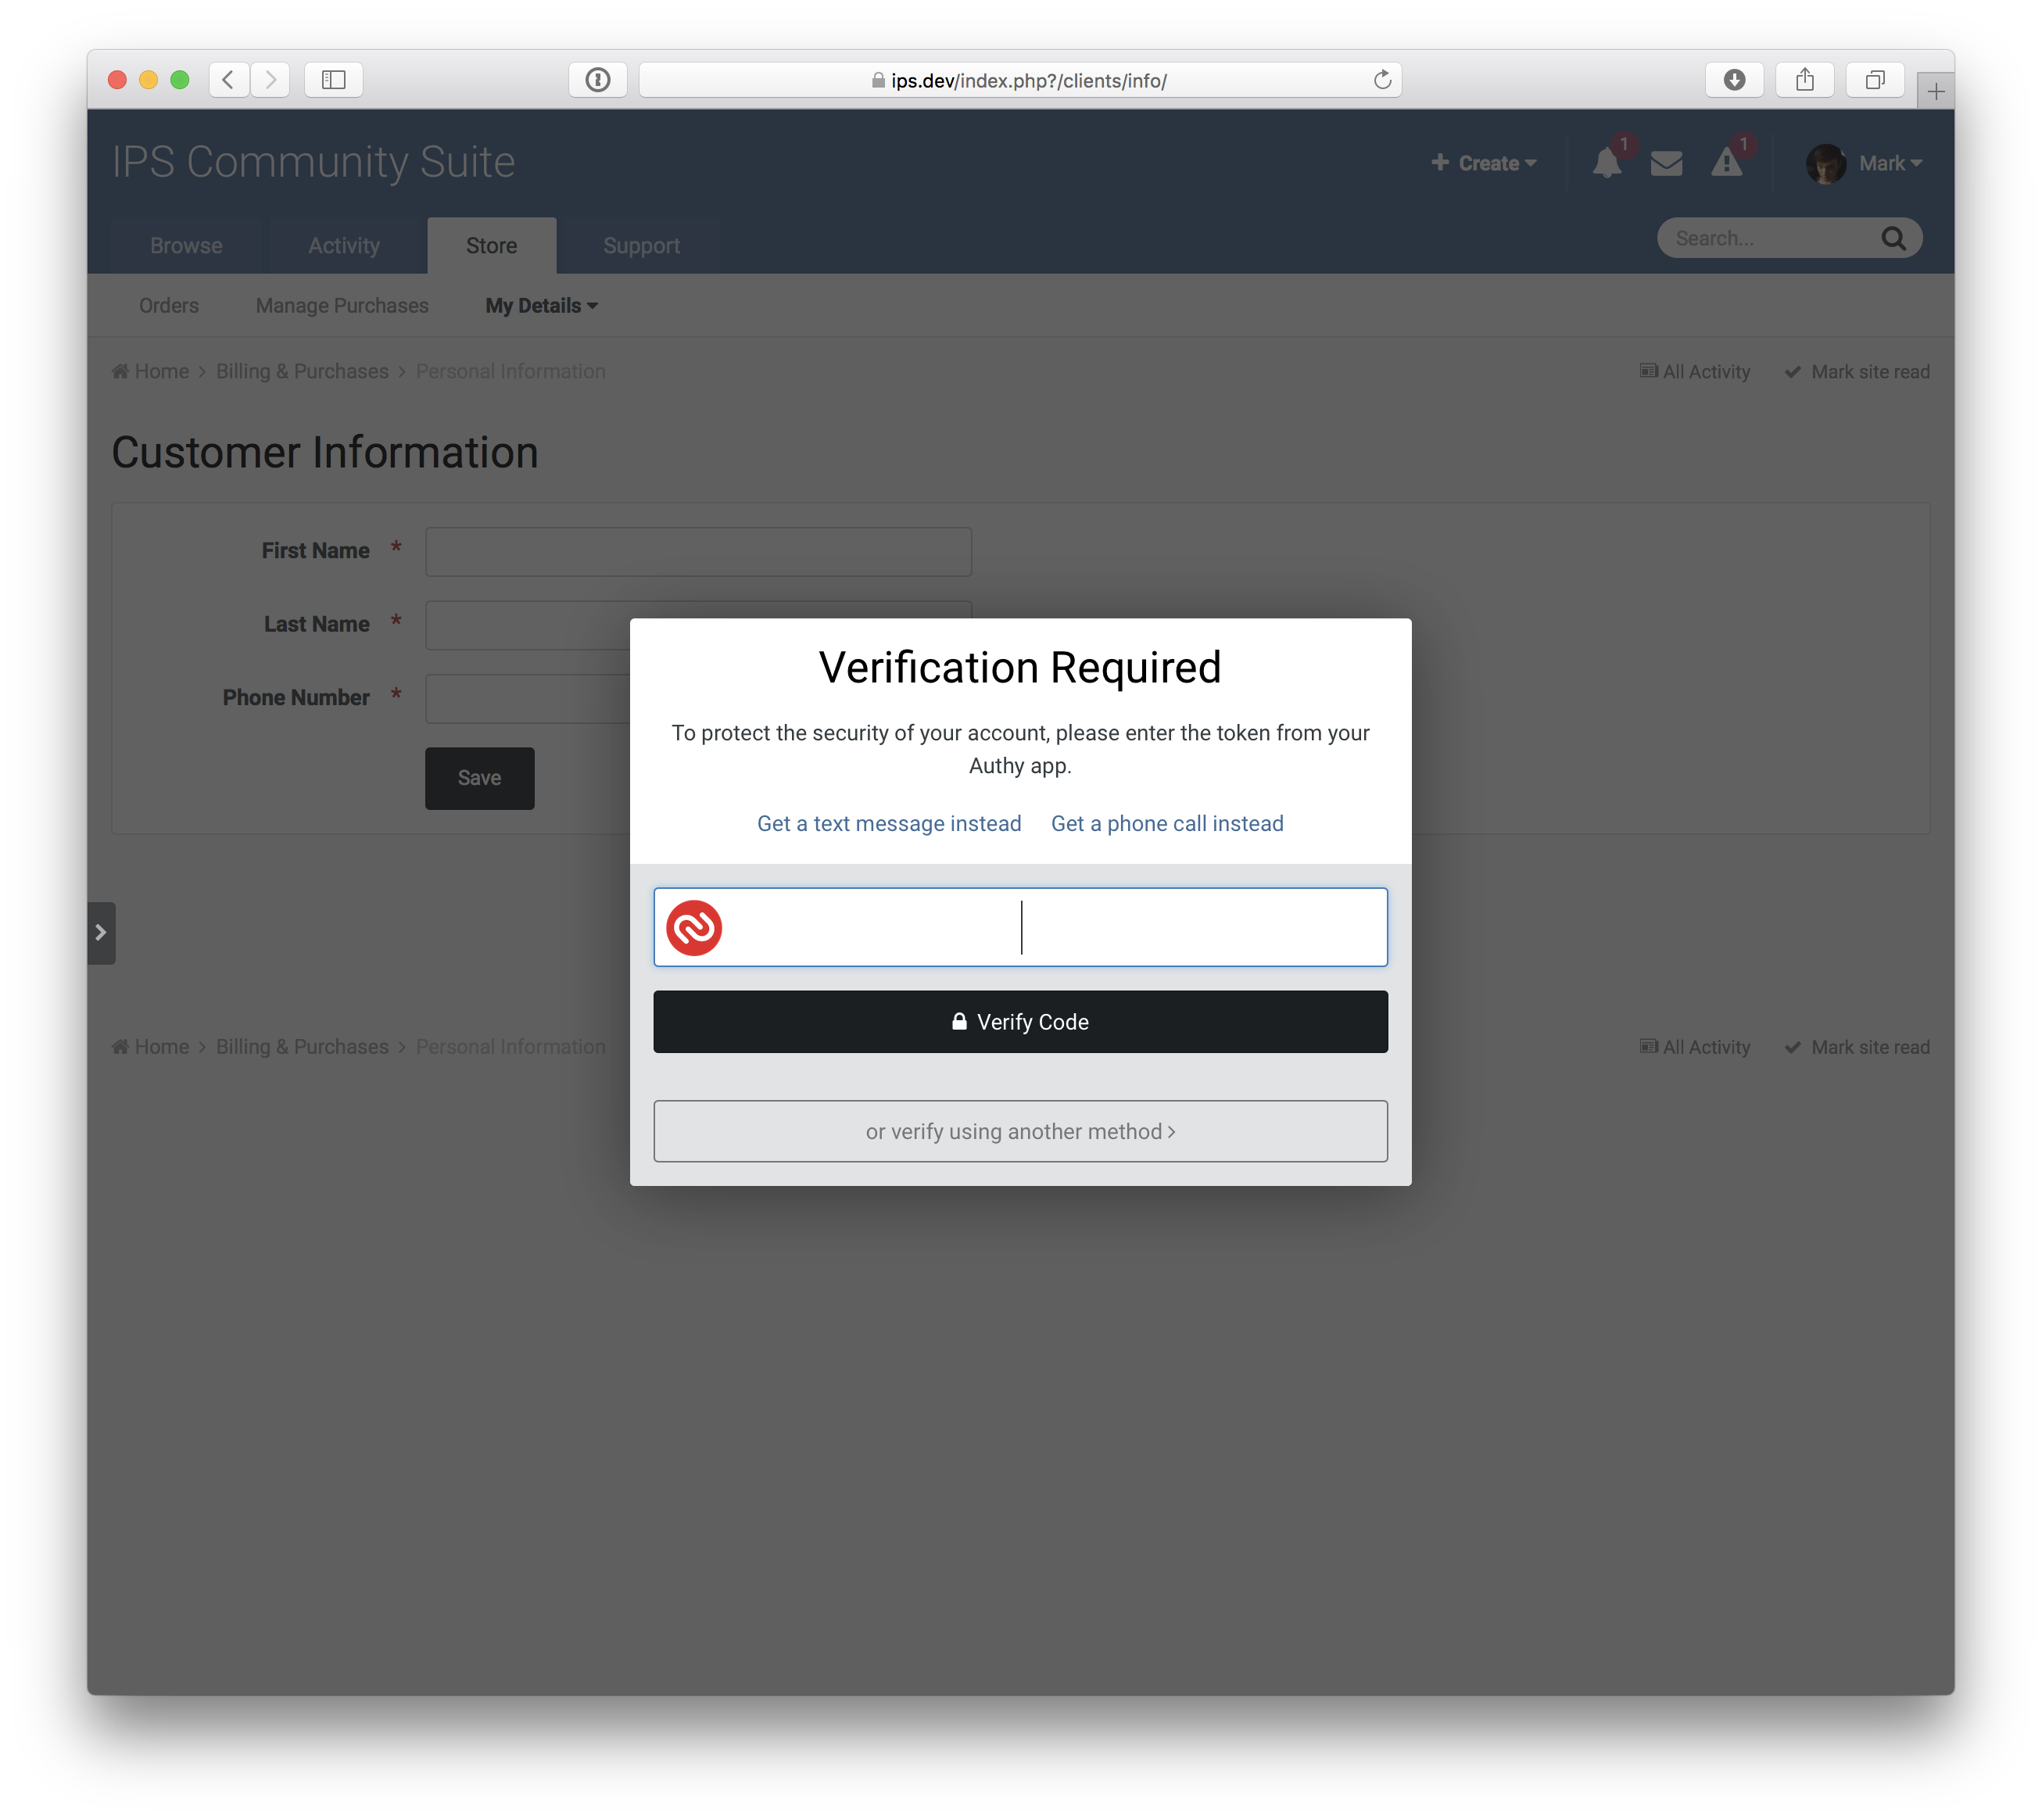This screenshot has width=2042, height=1820.
Task: Open the Create dropdown menu
Action: (1483, 163)
